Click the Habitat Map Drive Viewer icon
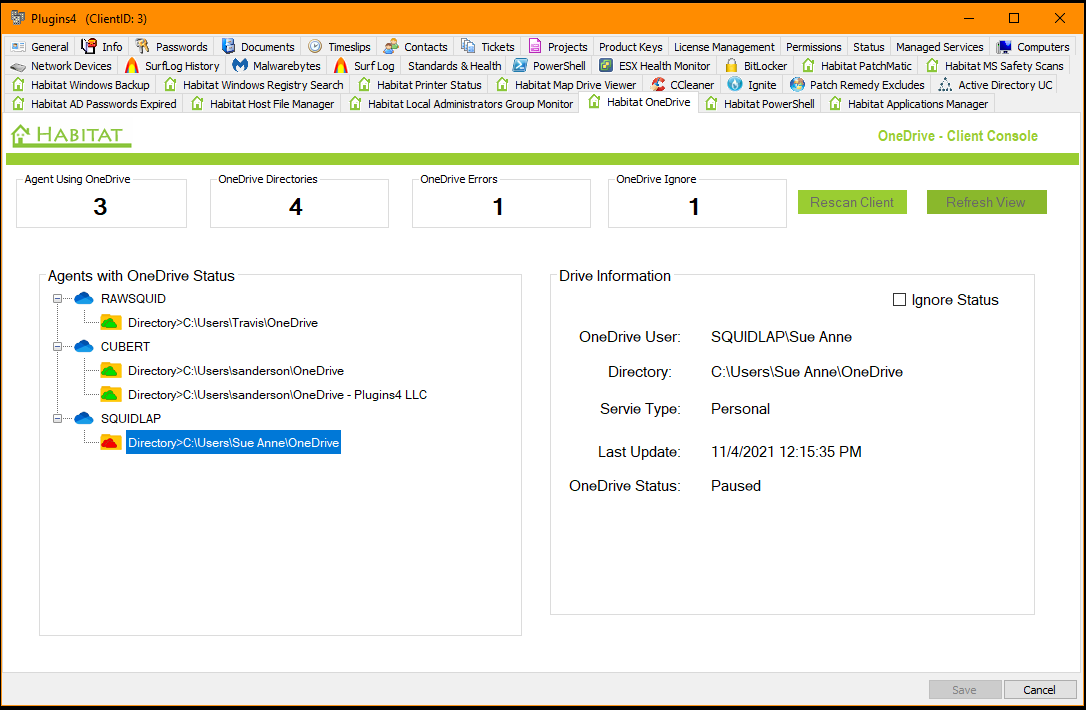This screenshot has height=710, width=1086. (x=502, y=85)
